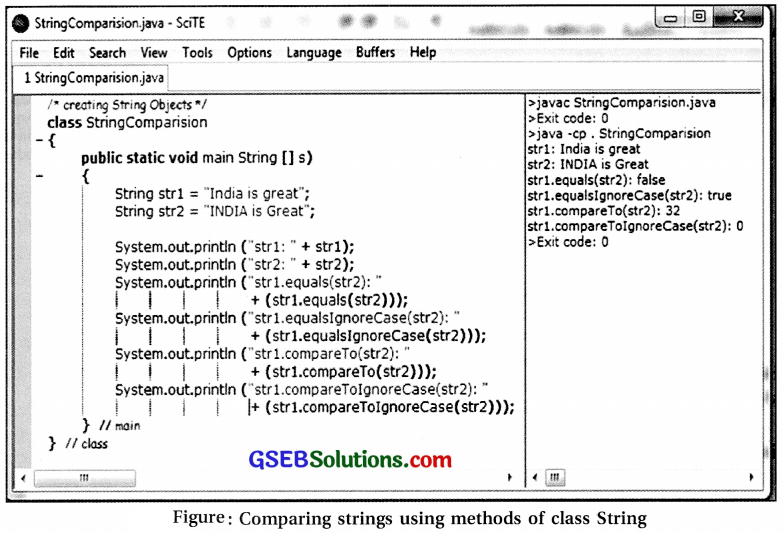The width and height of the screenshot is (783, 533).
Task: Click output line 'str1: India is great'
Action: coord(584,149)
